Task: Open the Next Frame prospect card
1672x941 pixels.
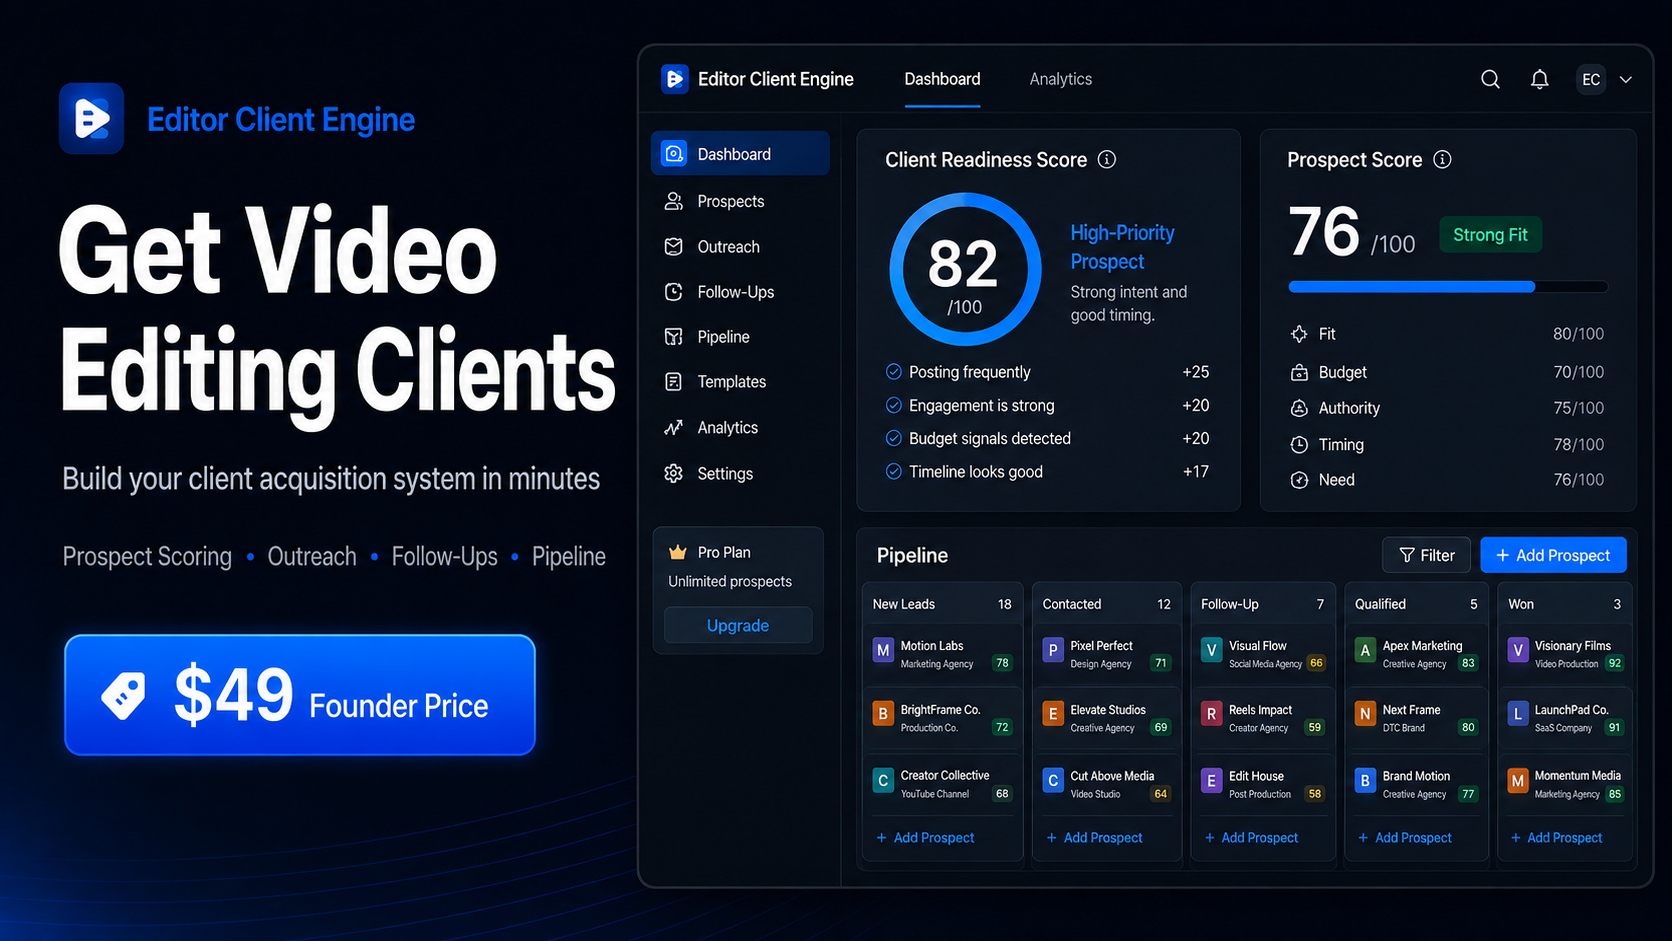Action: pos(1416,718)
